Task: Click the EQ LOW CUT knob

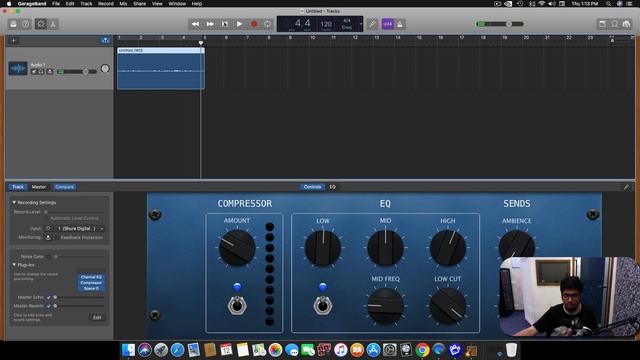Action: point(448,306)
